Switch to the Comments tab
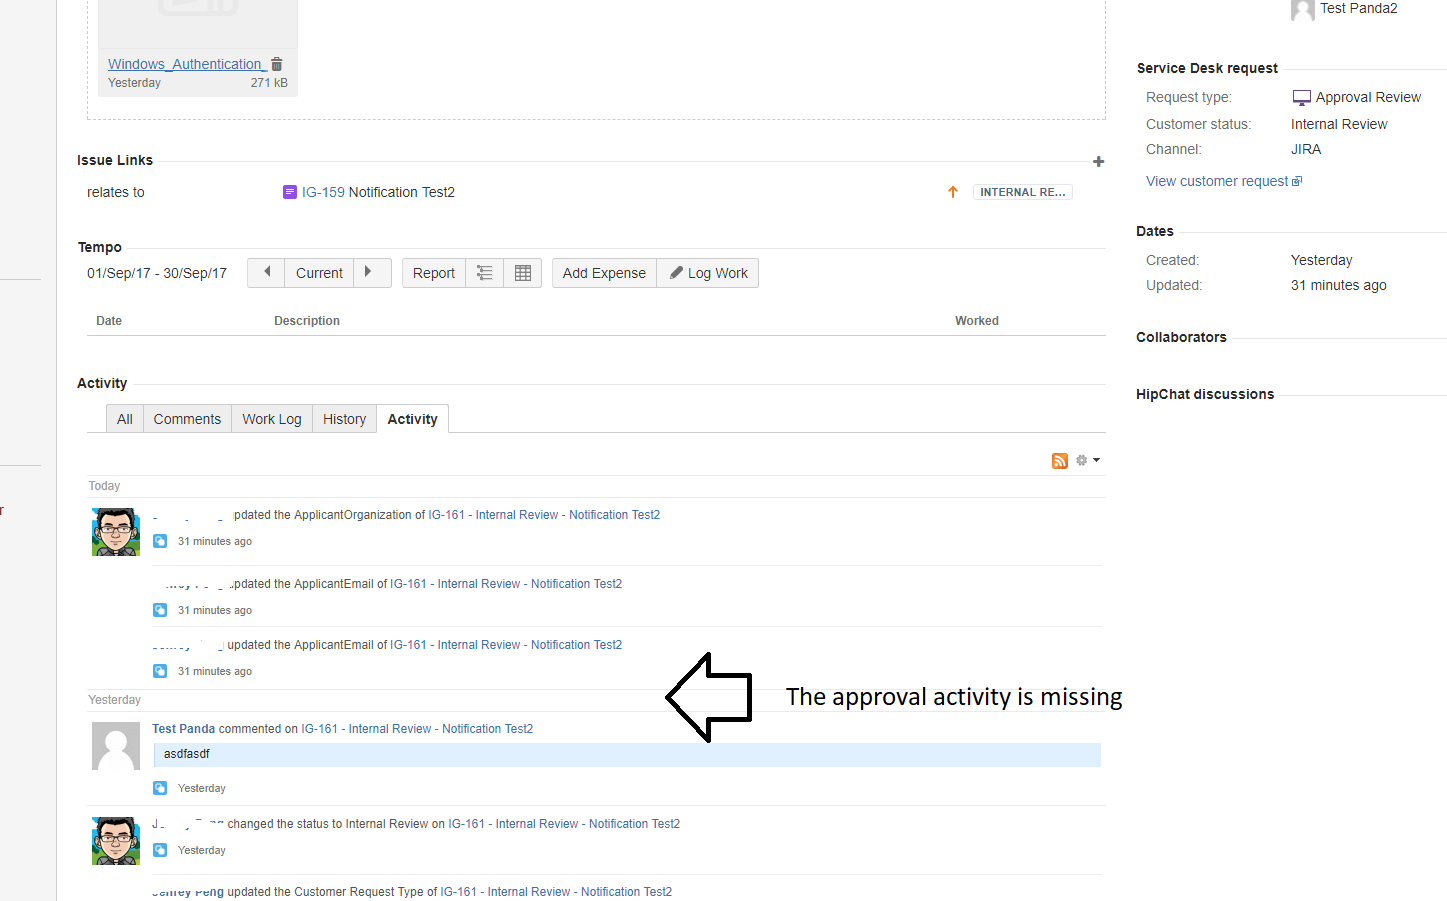This screenshot has height=901, width=1447. (x=187, y=419)
